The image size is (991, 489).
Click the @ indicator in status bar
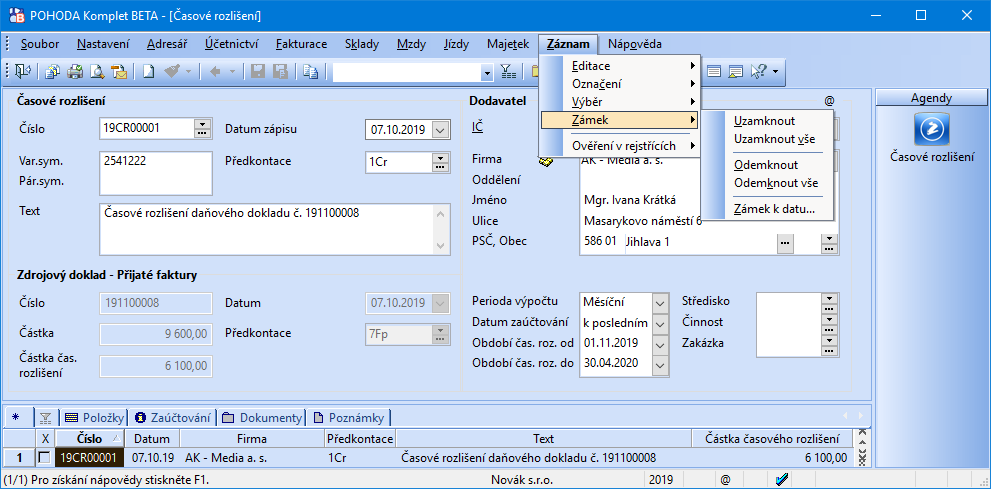tap(726, 480)
